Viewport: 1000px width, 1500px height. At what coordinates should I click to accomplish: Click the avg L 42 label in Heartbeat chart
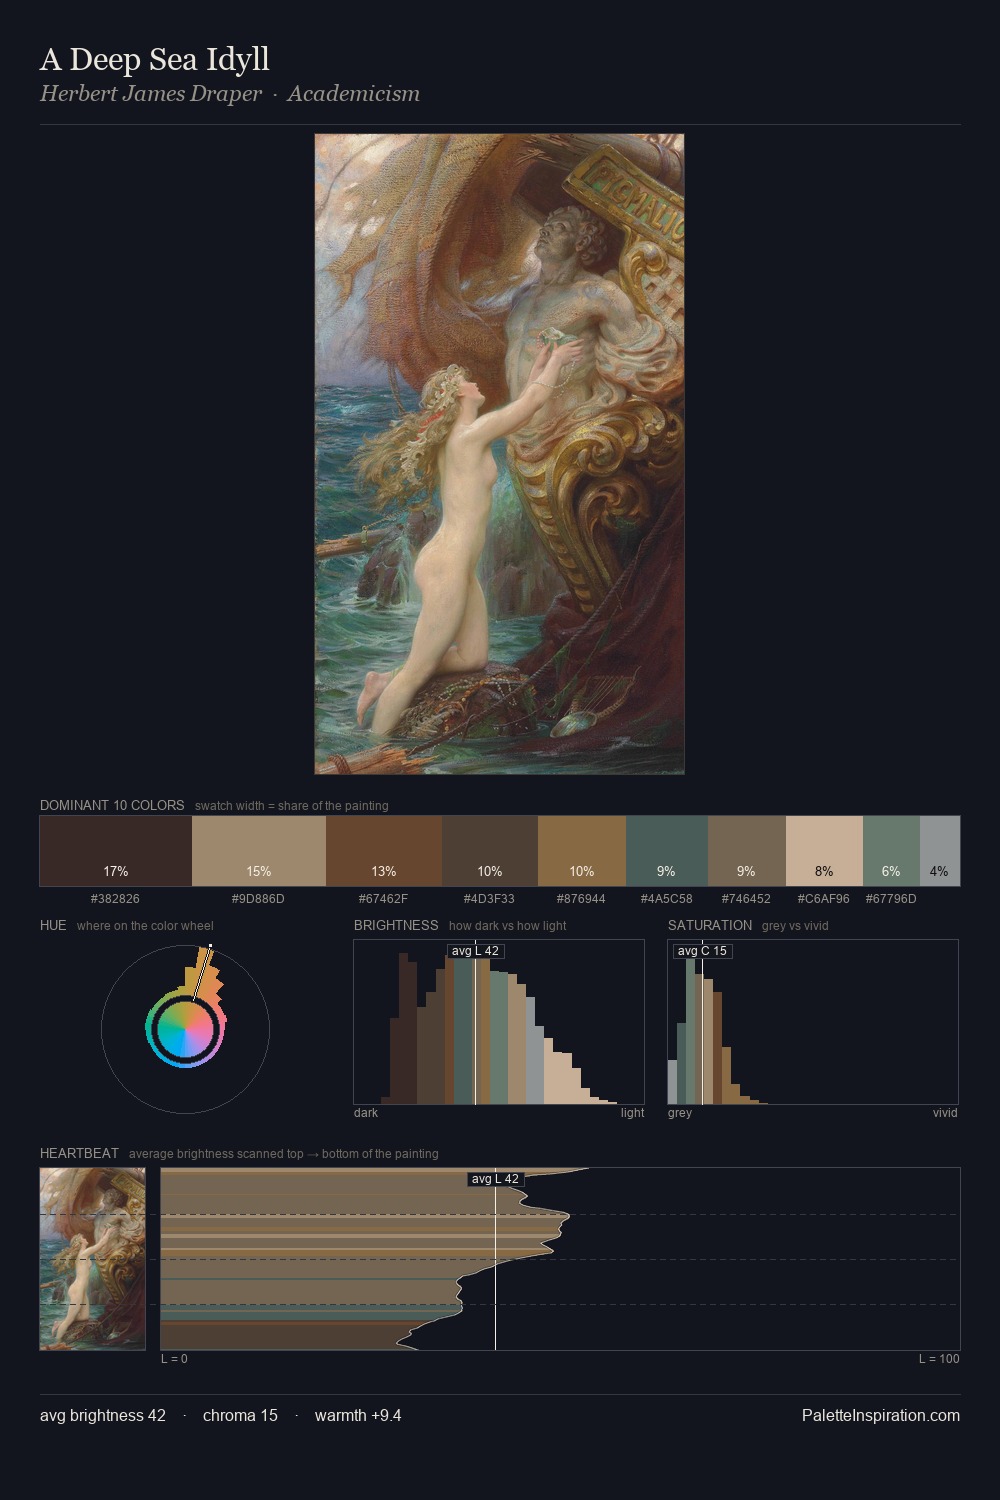coord(495,1179)
